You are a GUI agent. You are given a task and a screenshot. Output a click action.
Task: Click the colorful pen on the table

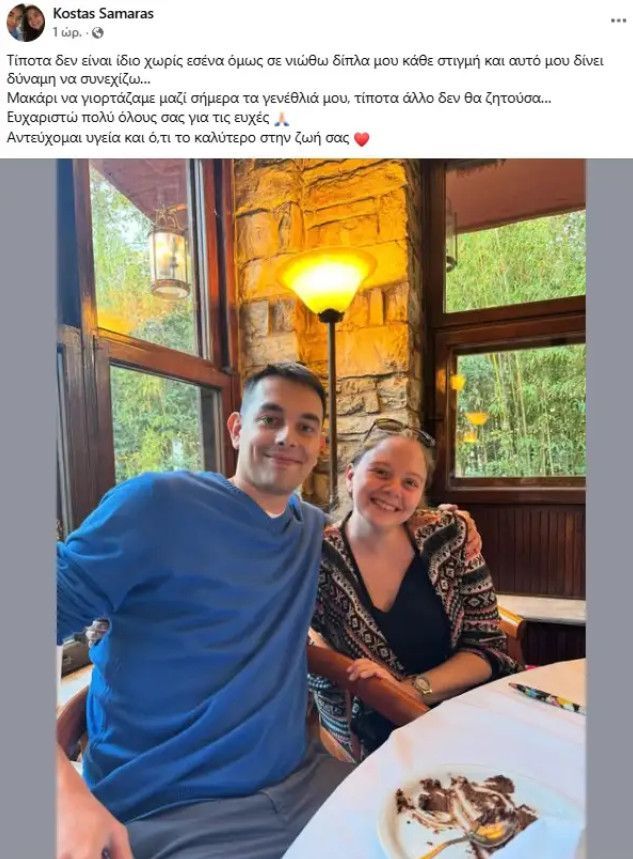pos(546,697)
